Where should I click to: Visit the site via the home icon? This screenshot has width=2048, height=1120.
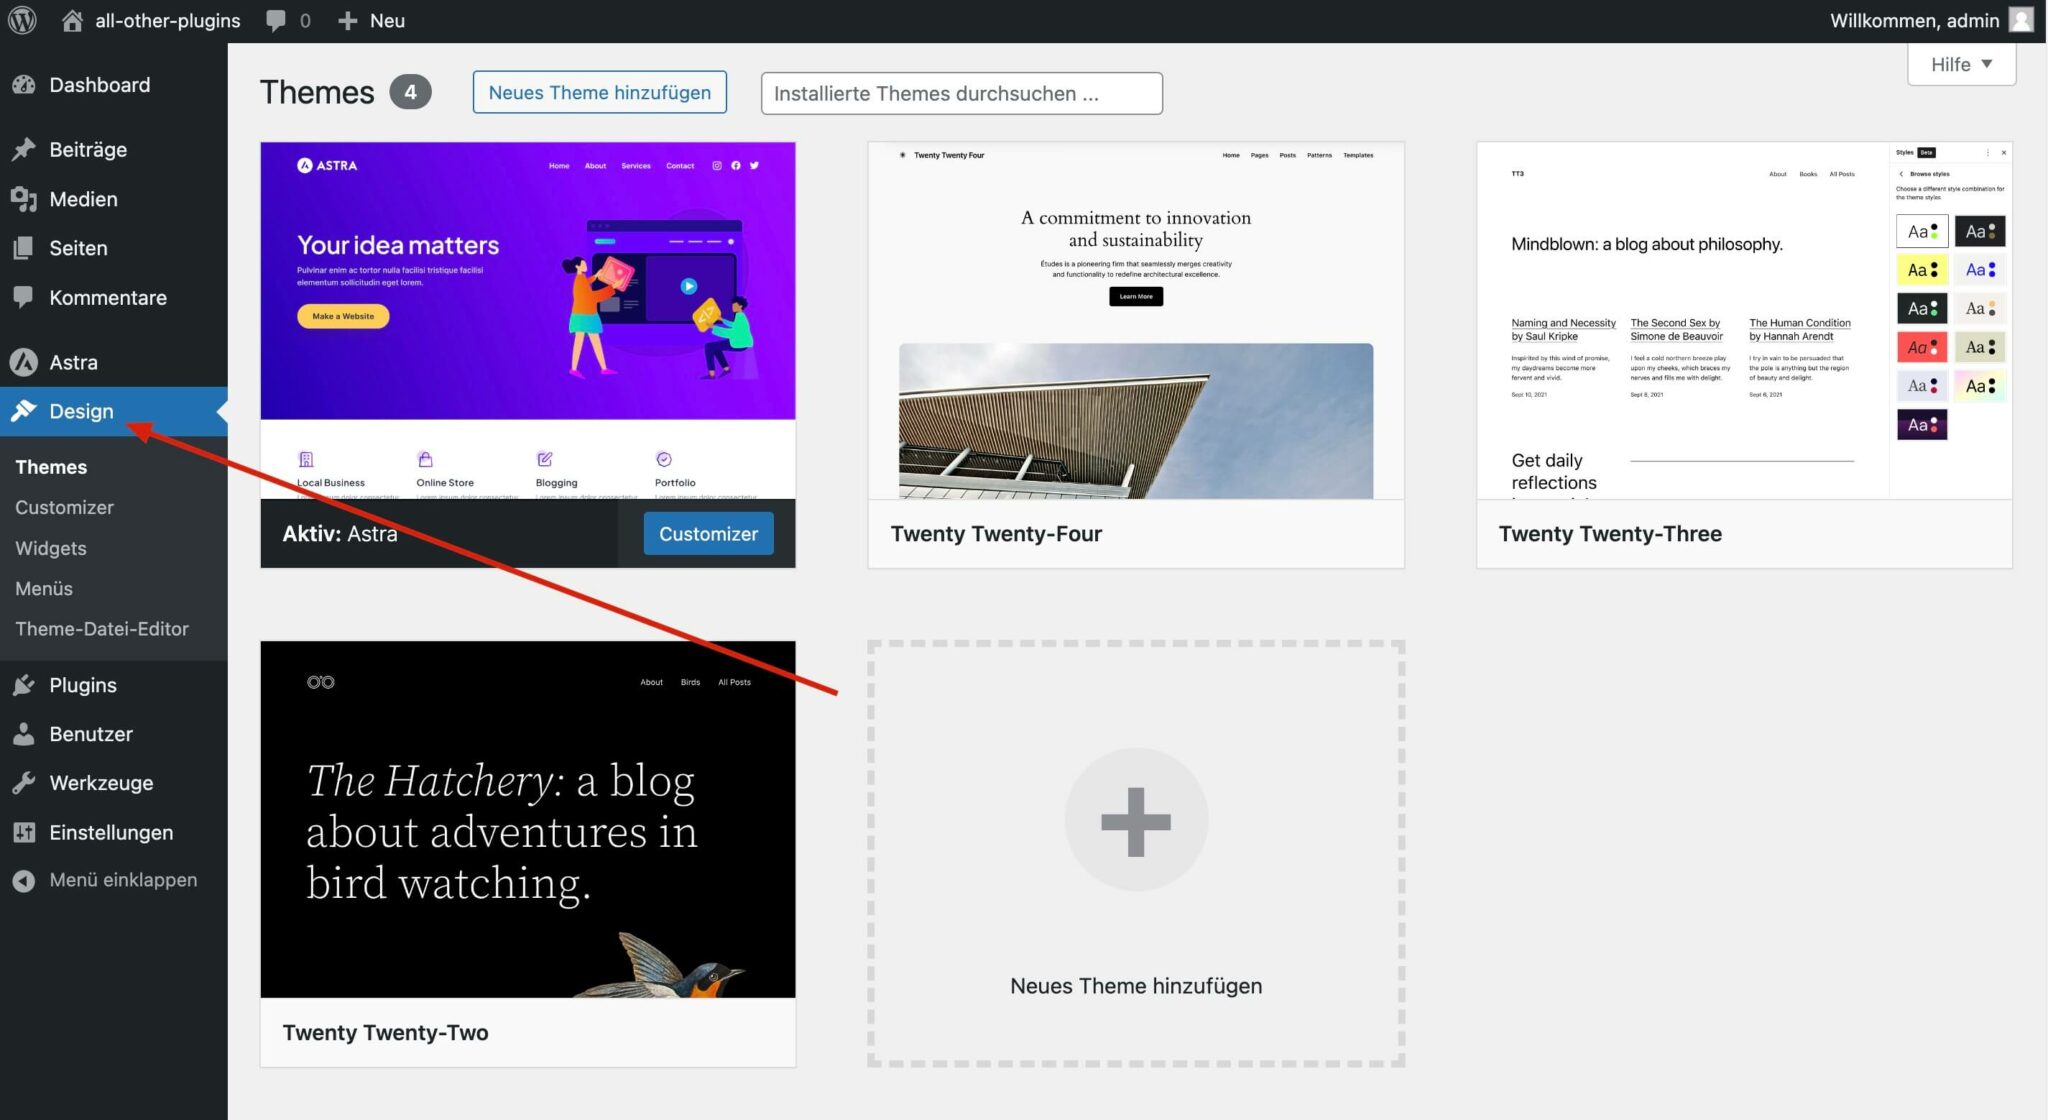(x=70, y=20)
